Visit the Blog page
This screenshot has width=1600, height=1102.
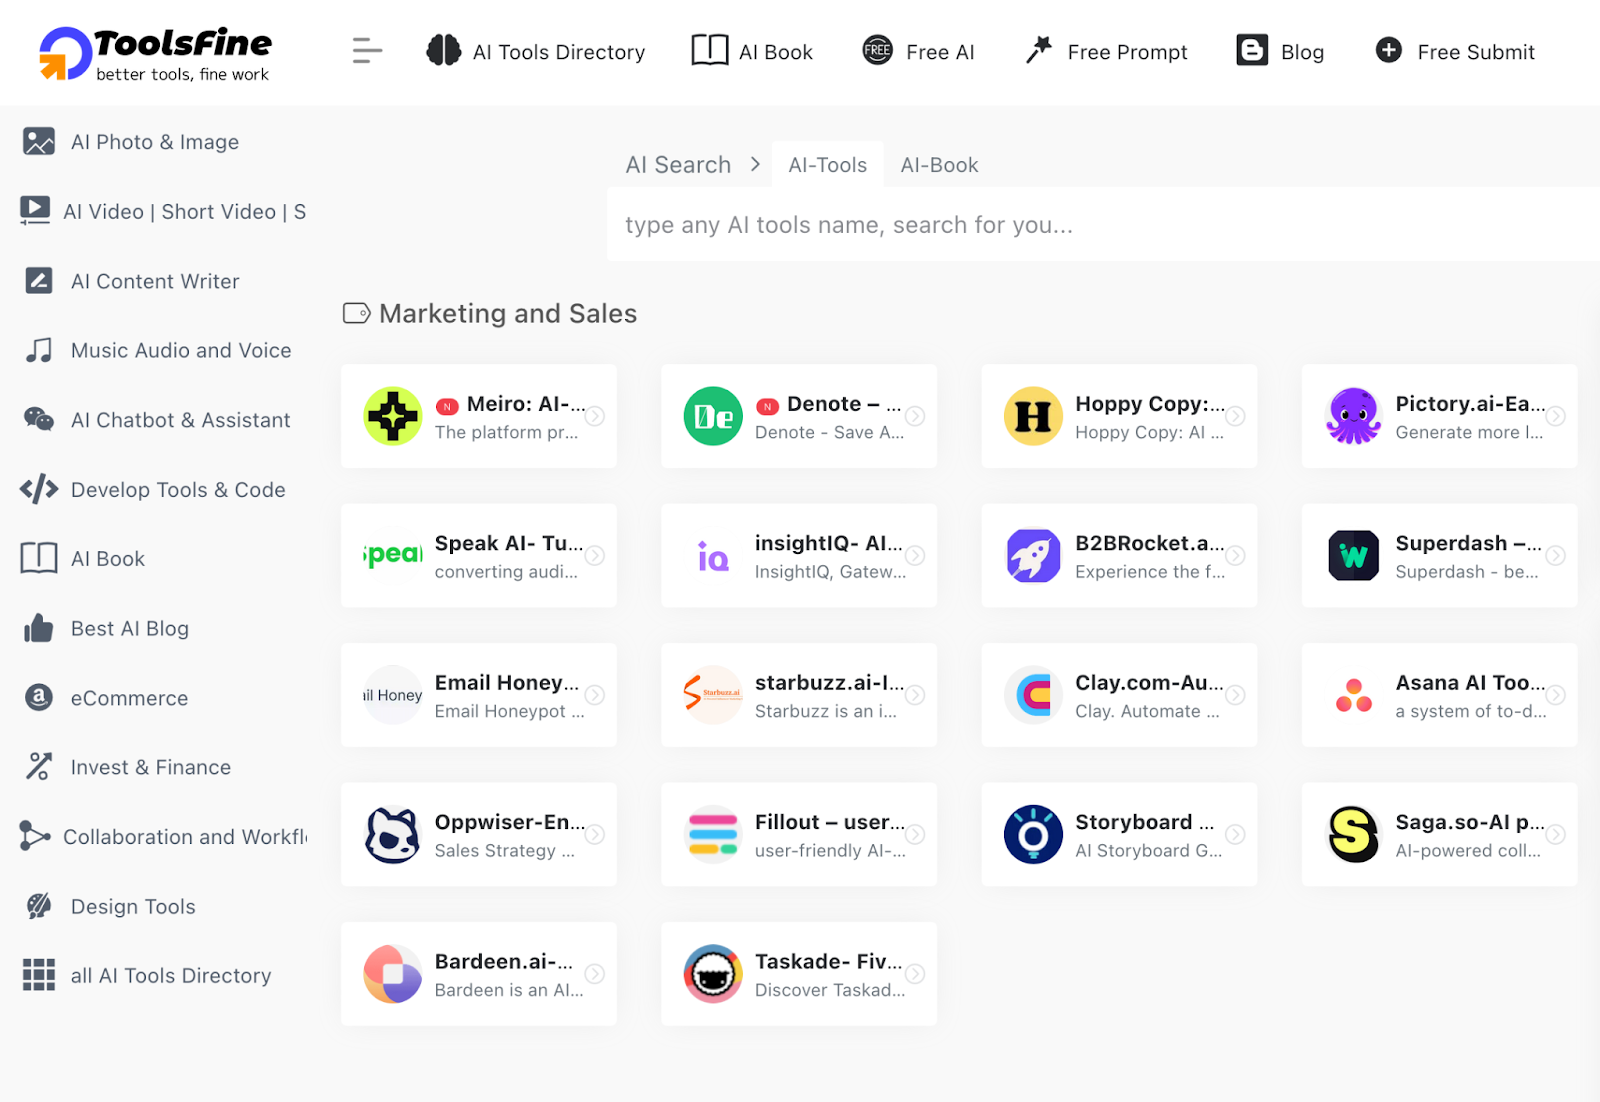(x=1302, y=52)
